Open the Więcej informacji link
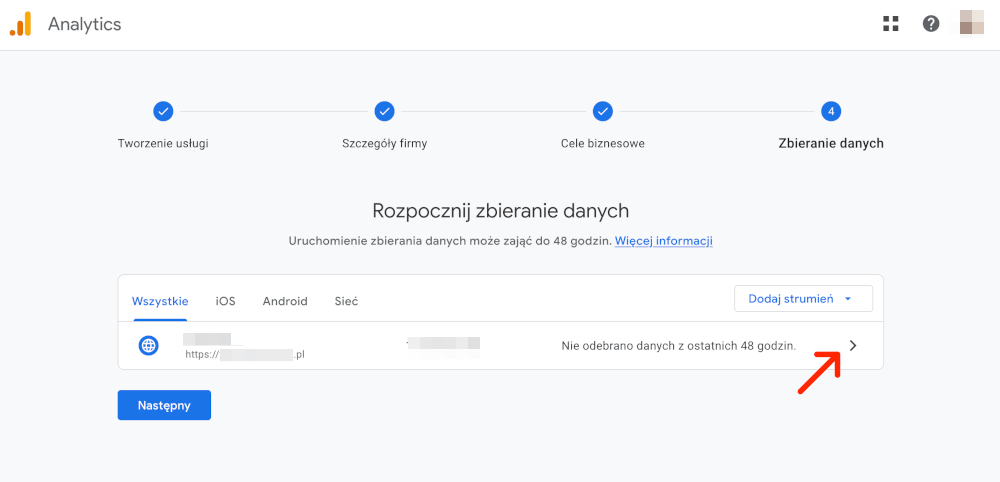Viewport: 1000px width, 482px height. click(663, 242)
